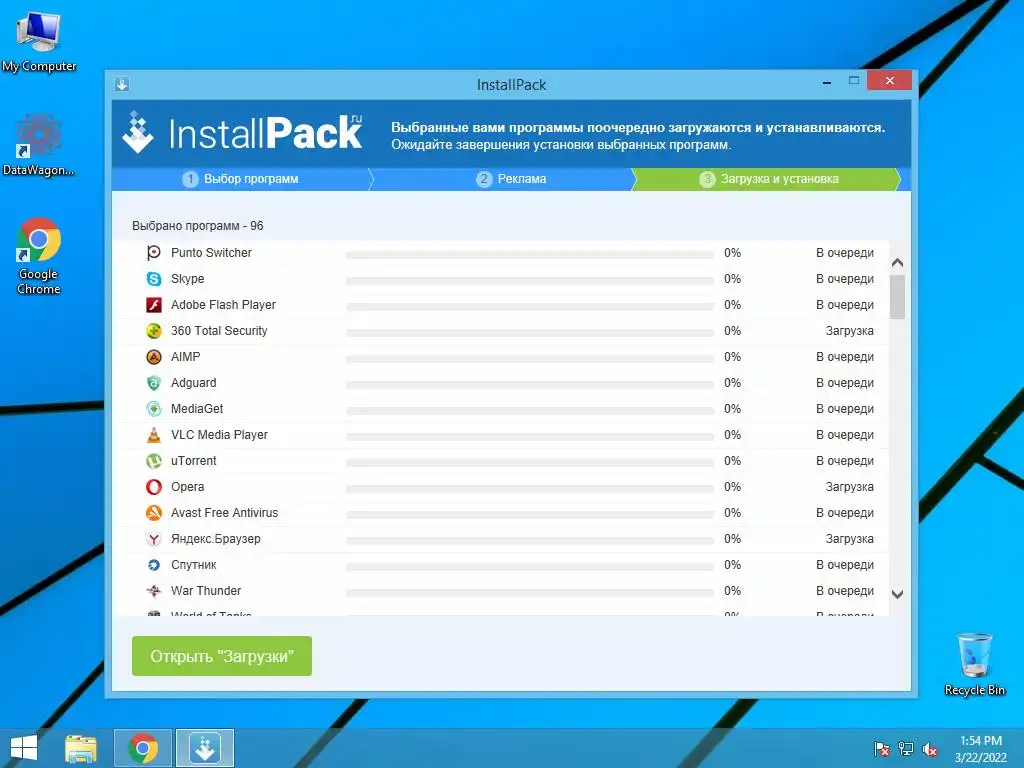1024x768 pixels.
Task: Click the InstallPack.ru logo in header
Action: (242, 133)
